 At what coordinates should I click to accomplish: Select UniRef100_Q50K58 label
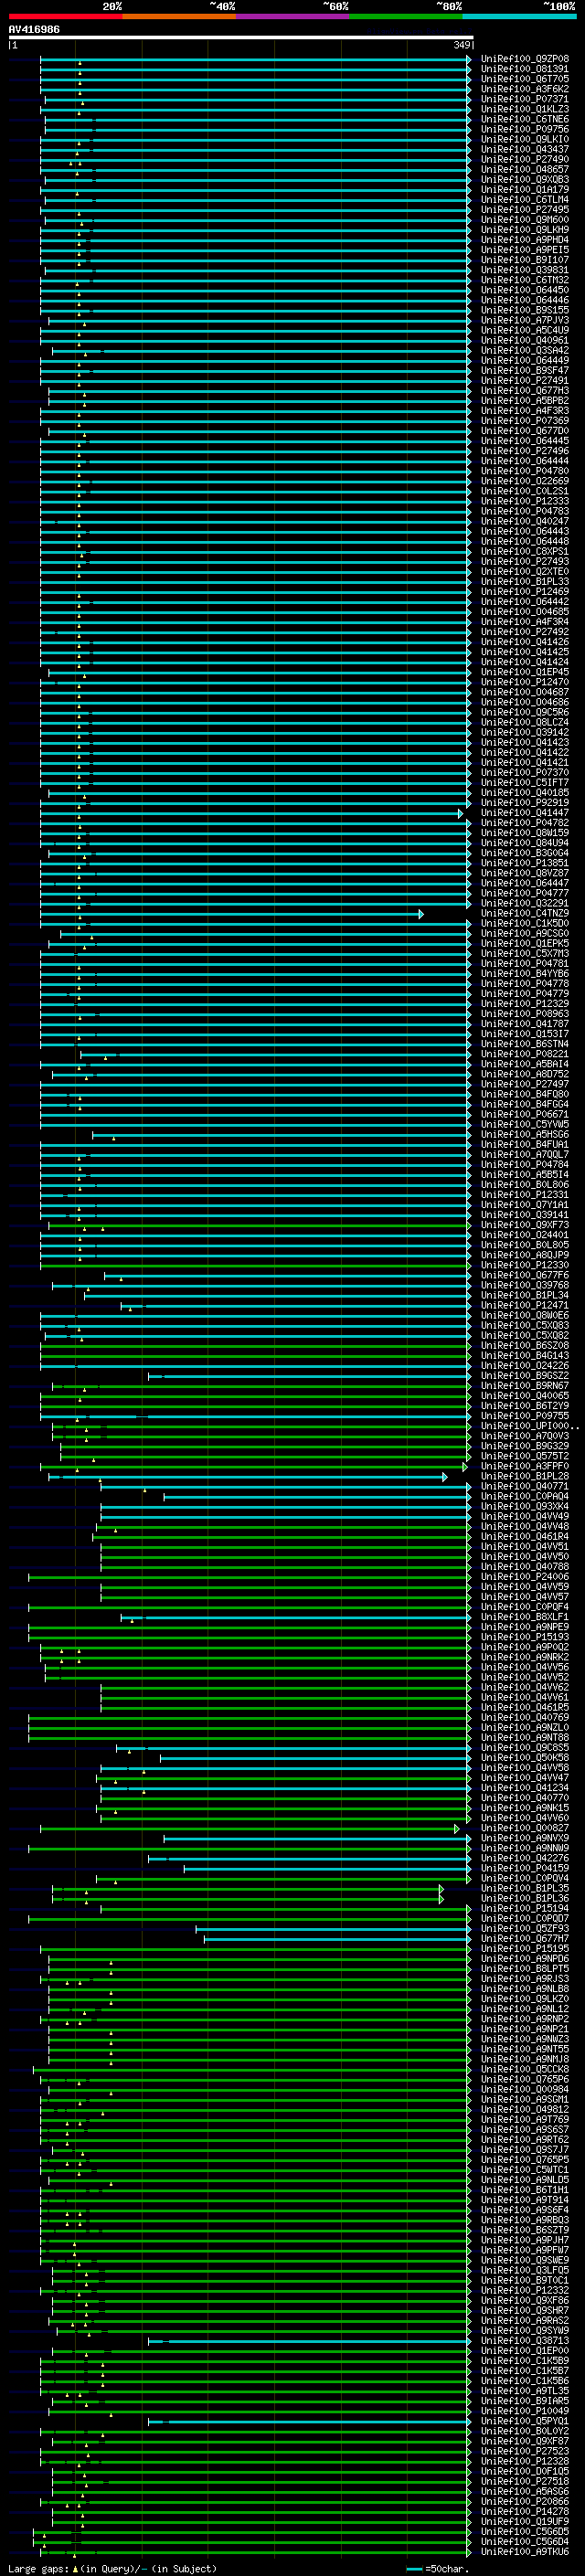coord(525,1758)
